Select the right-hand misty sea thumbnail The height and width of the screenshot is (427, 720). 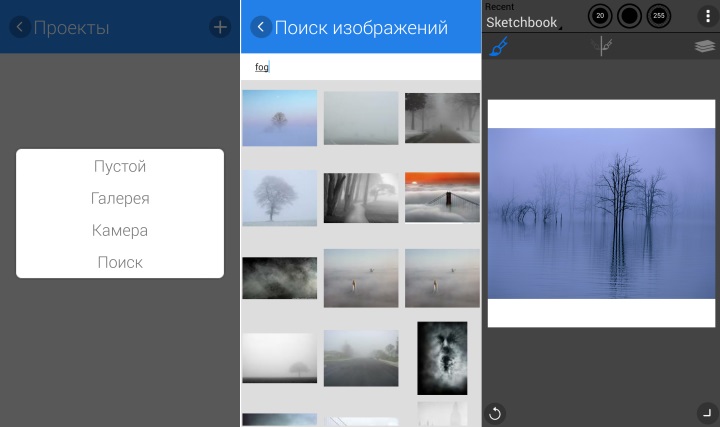click(442, 278)
